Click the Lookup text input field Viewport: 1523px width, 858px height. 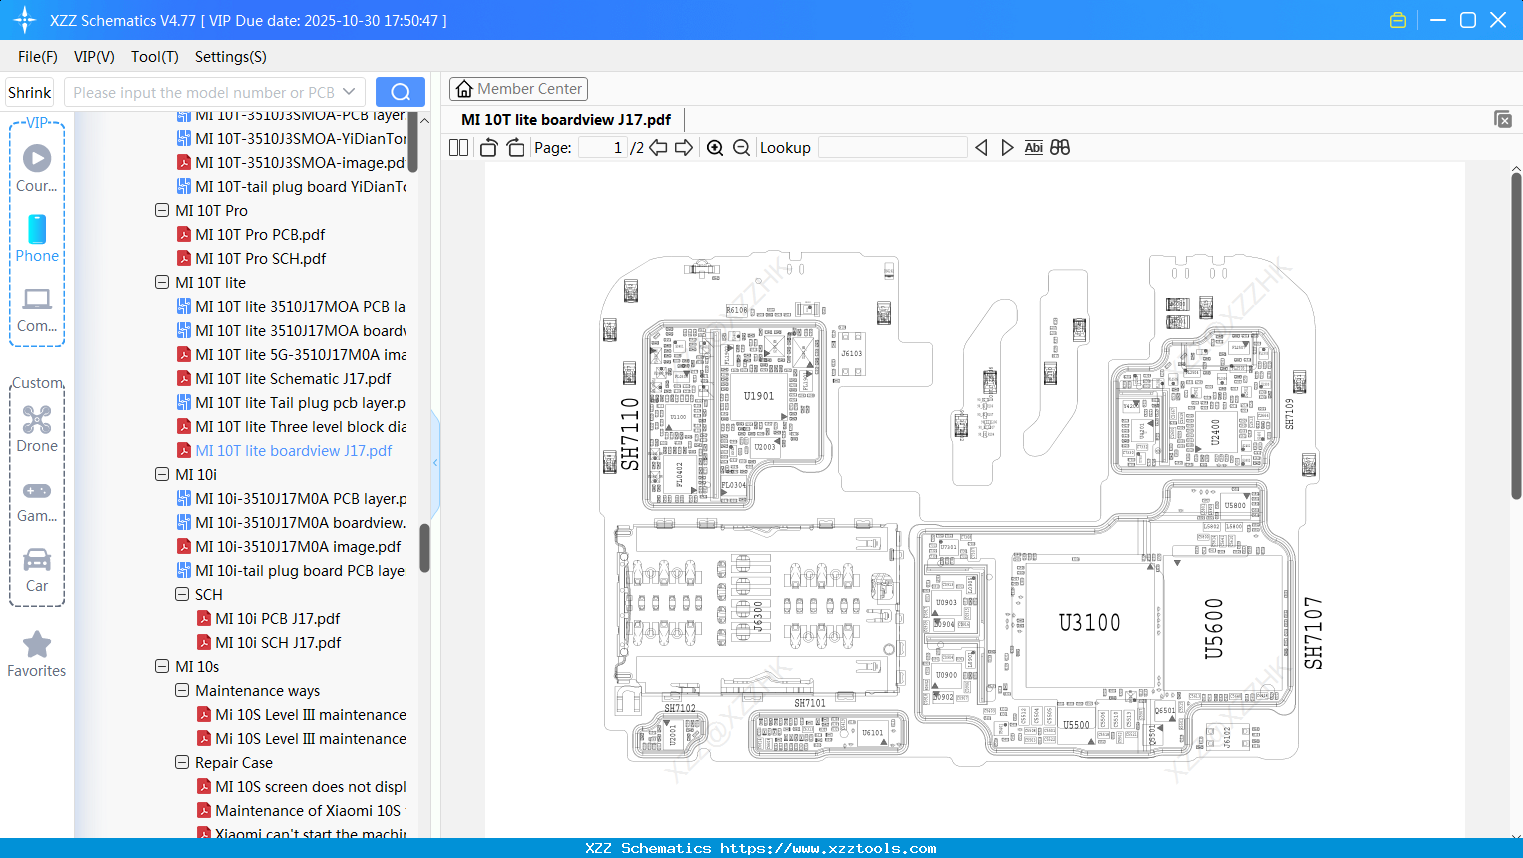[893, 147]
